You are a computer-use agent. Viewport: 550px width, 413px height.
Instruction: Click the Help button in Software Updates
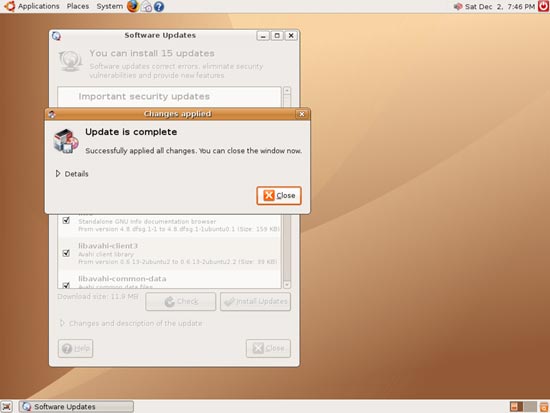click(75, 348)
